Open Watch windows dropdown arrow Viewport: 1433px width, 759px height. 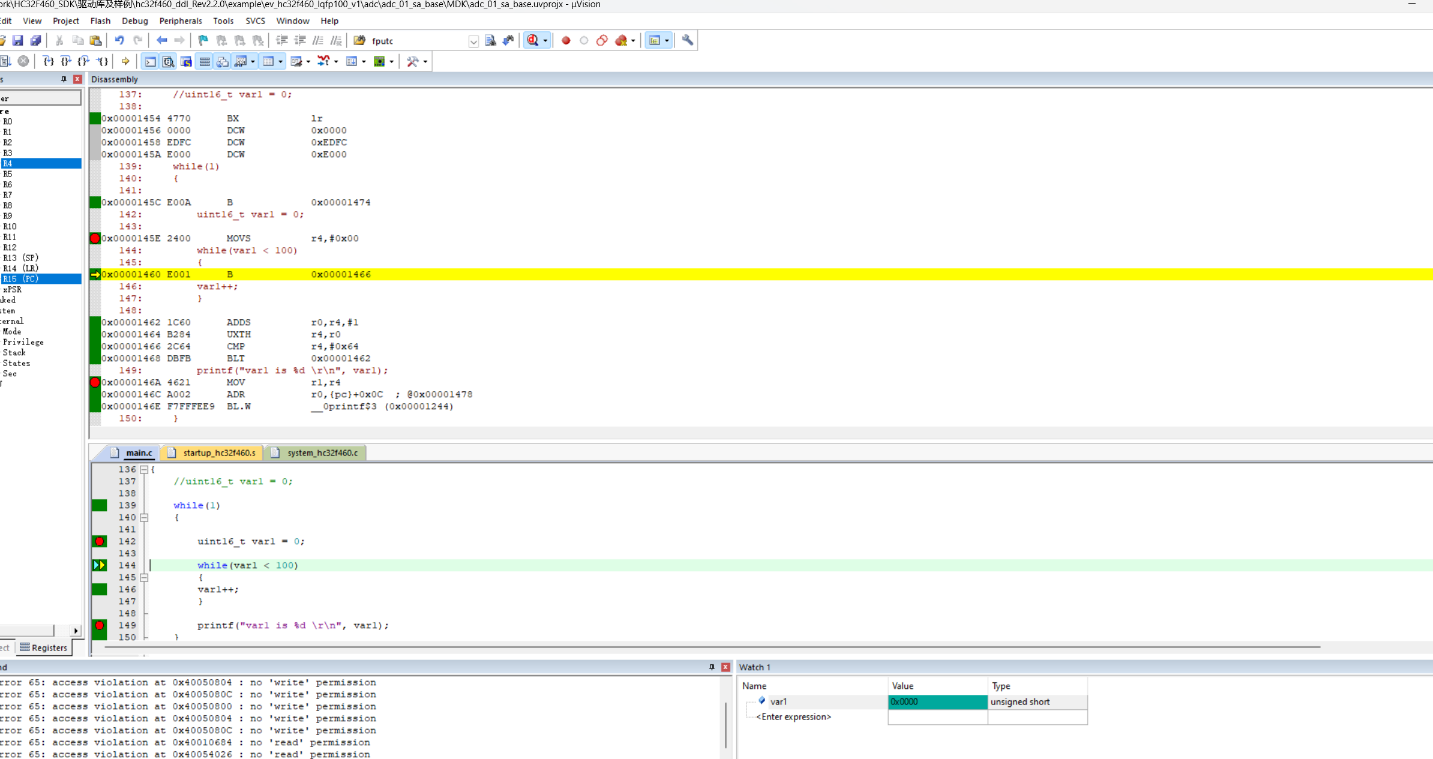(254, 62)
